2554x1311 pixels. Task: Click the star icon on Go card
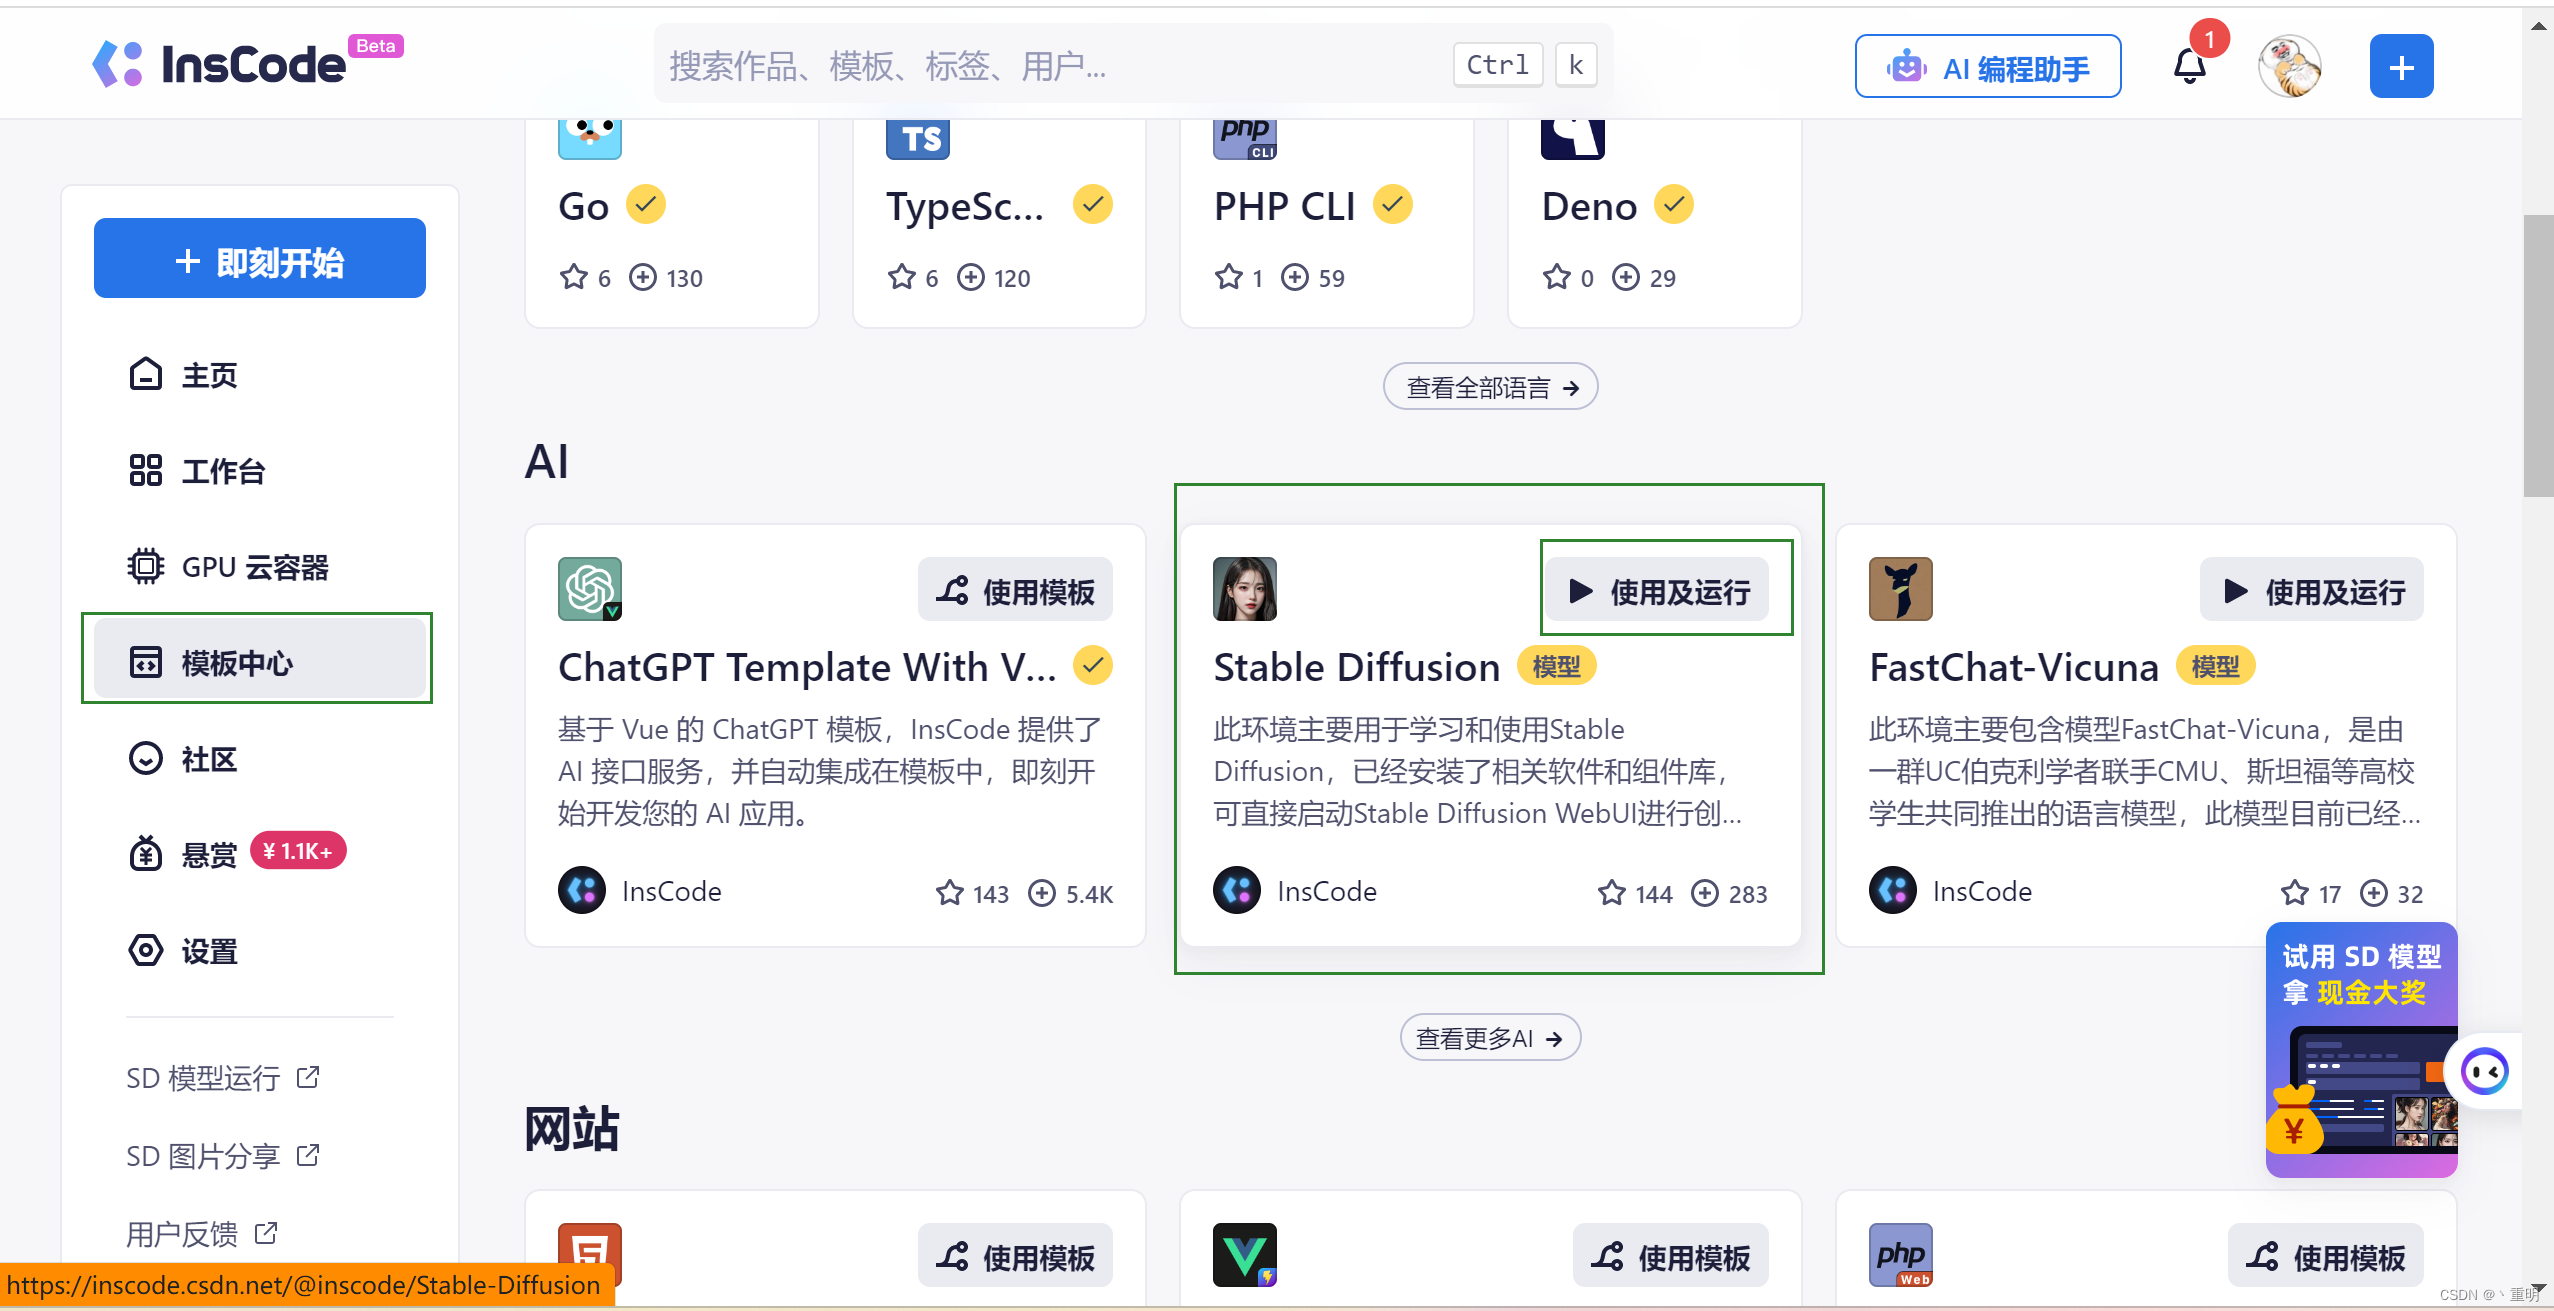point(573,277)
